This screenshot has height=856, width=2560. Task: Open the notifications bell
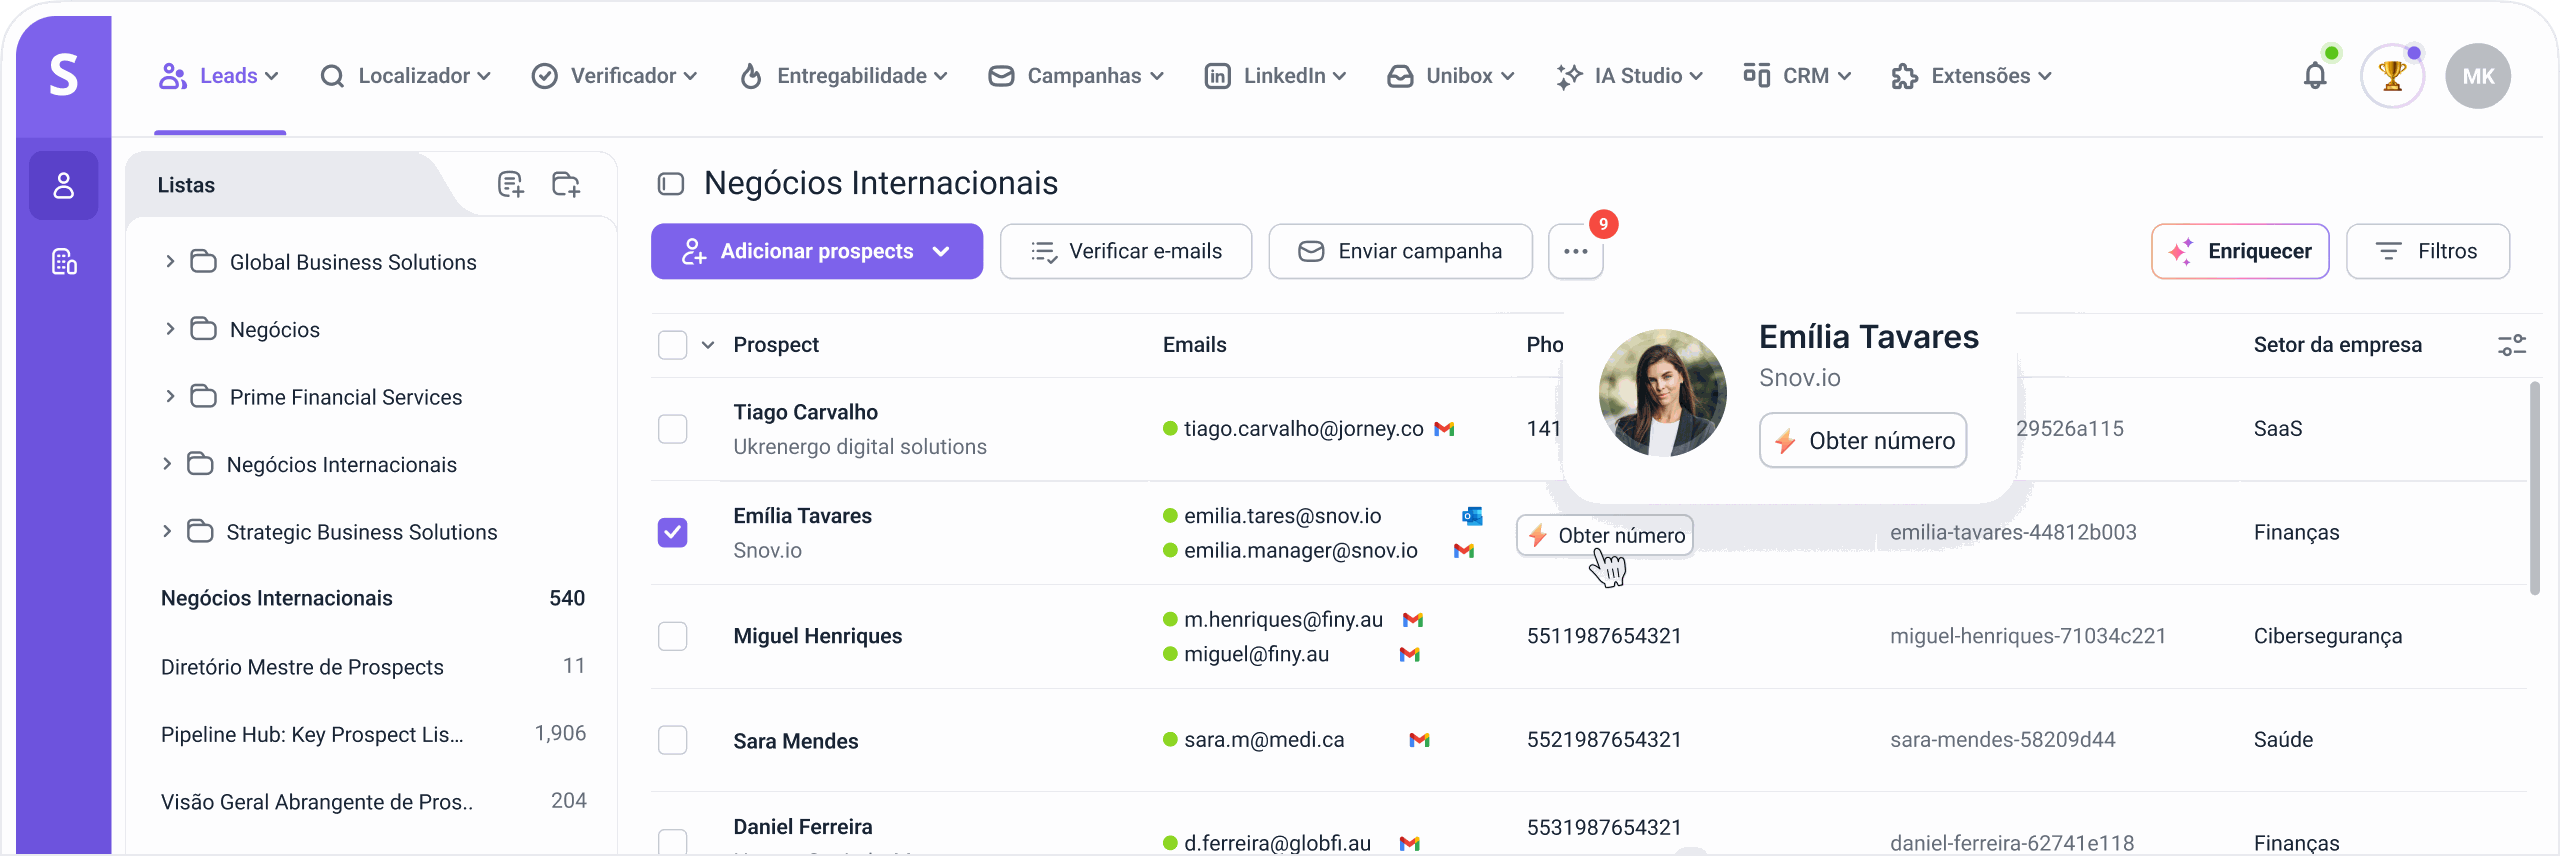point(2315,76)
